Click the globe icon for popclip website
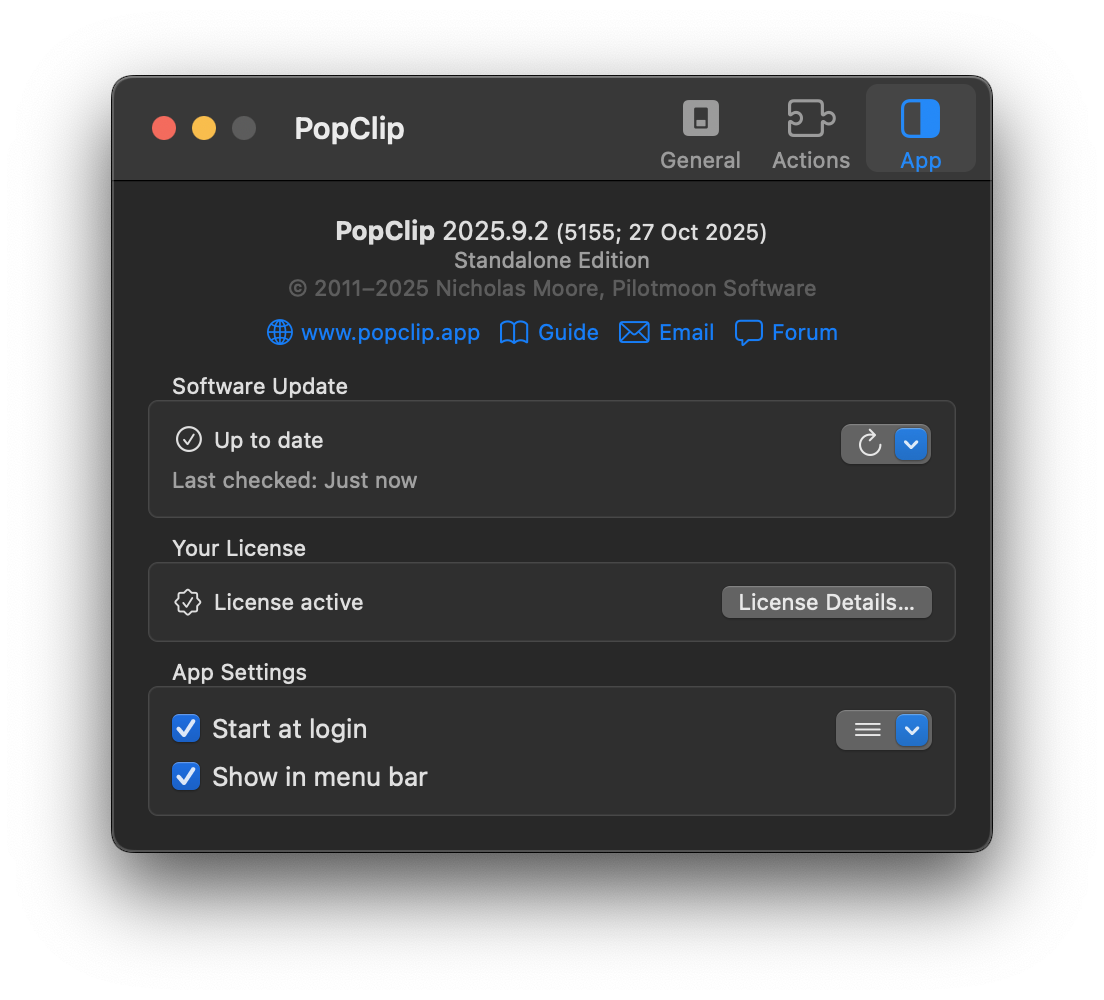 (280, 333)
